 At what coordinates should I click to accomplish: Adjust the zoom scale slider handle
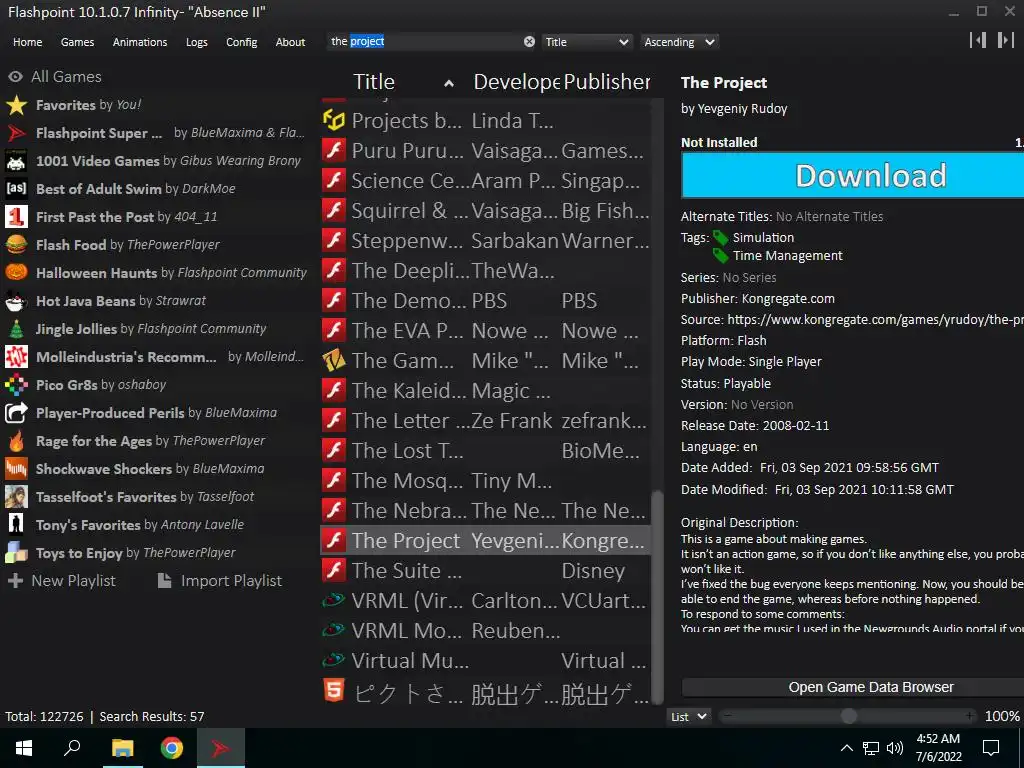click(848, 716)
